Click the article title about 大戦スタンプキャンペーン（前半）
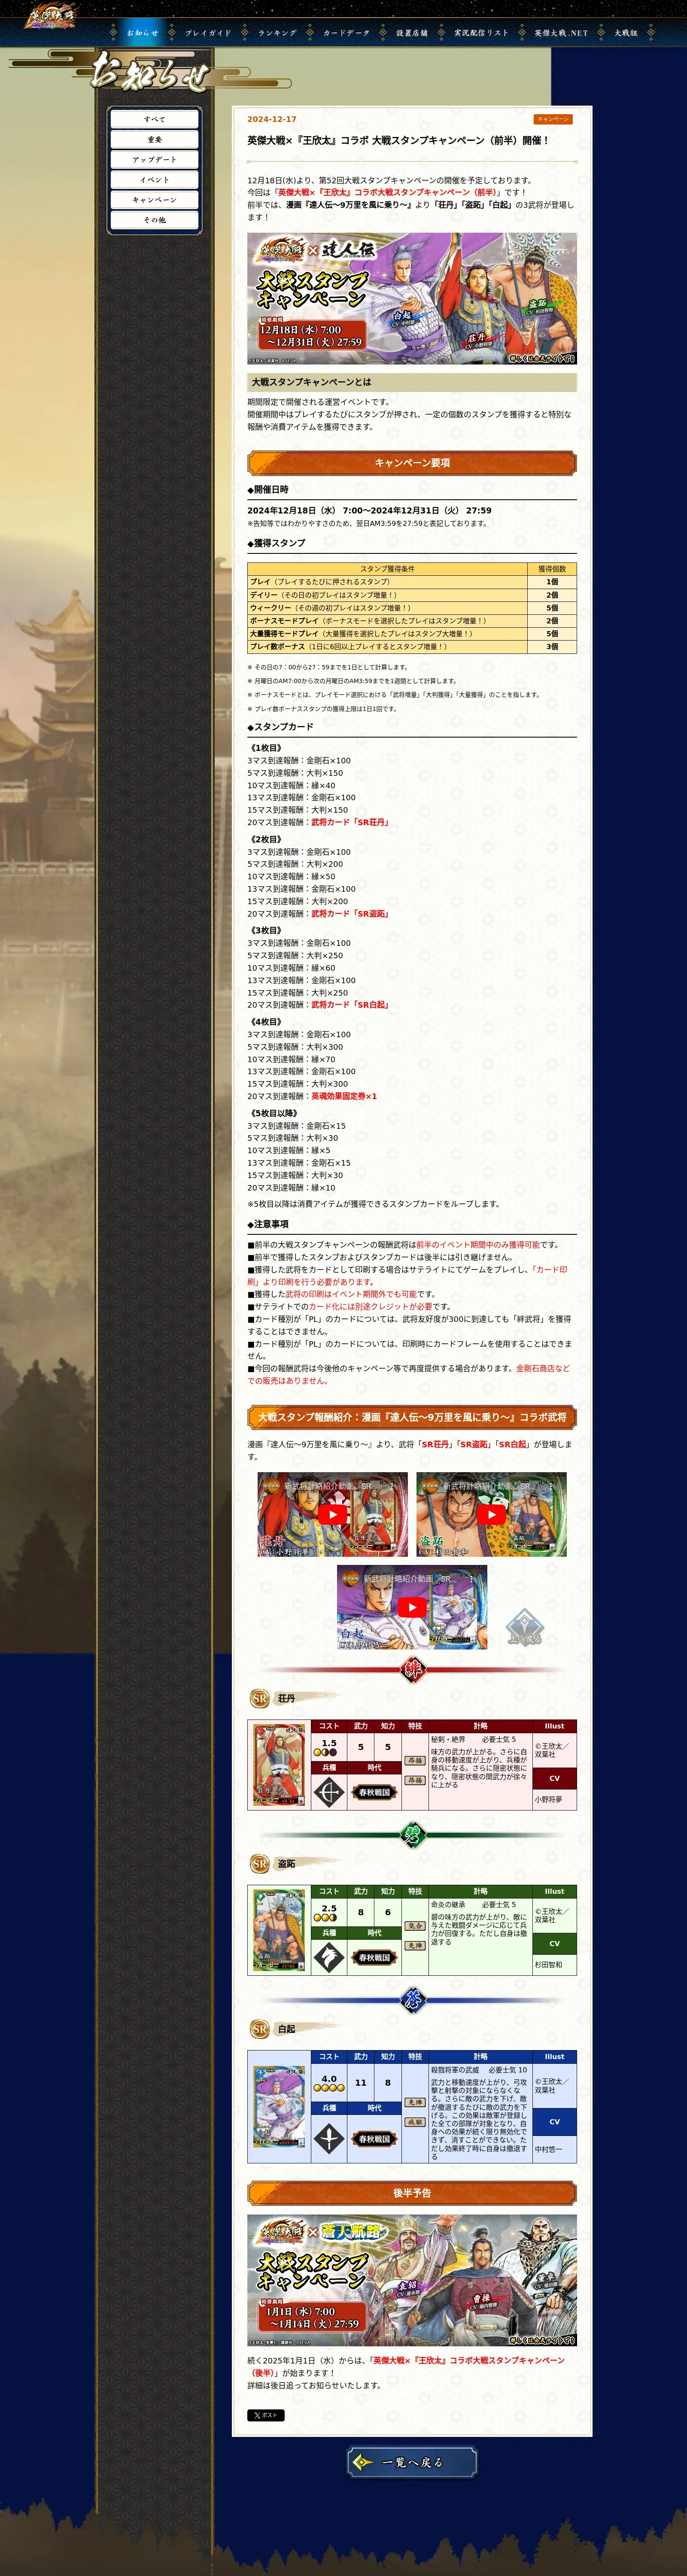 click(398, 141)
